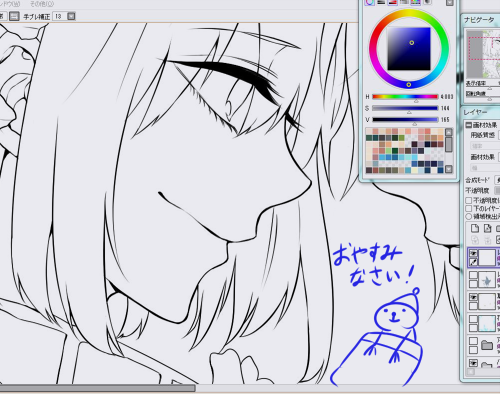Click the toolbar button left of 手ブレ補正
500x394 pixels.
(x=14, y=16)
